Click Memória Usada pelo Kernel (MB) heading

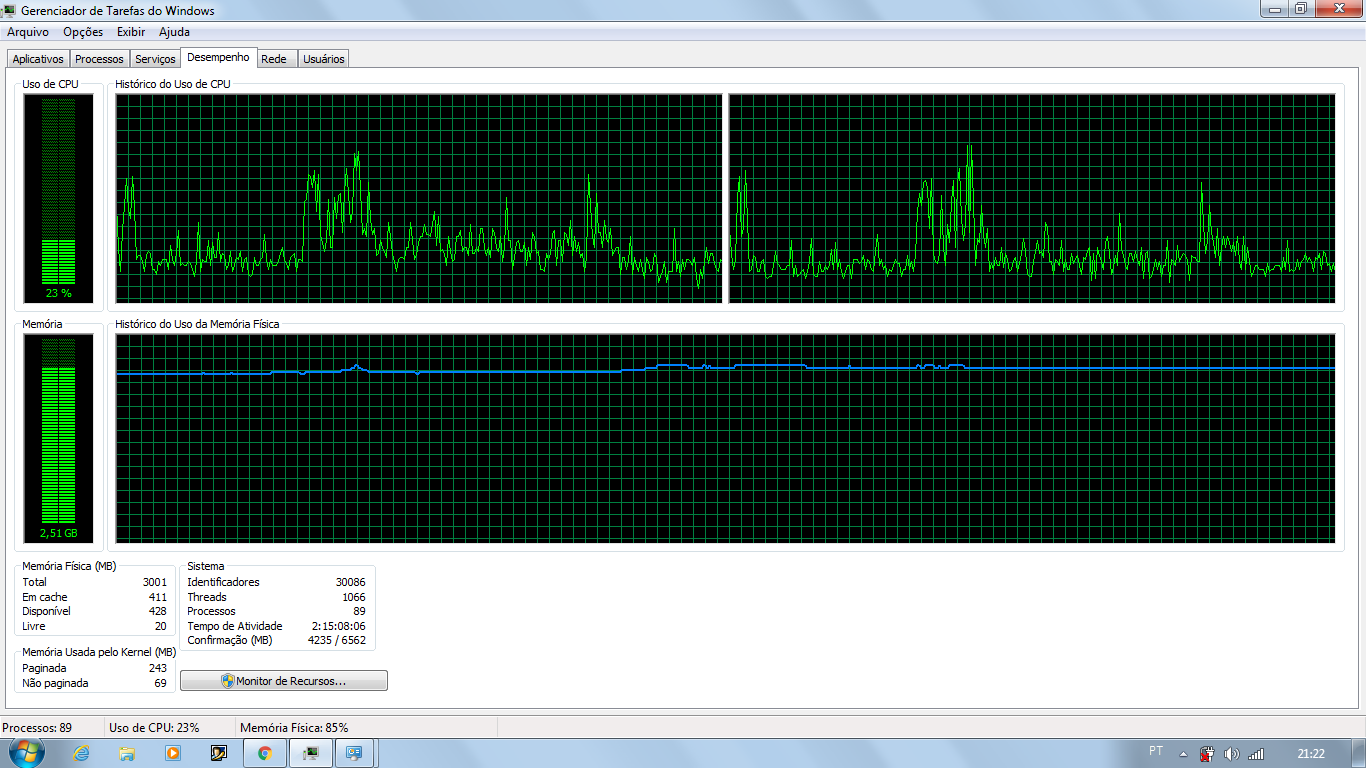[99, 652]
